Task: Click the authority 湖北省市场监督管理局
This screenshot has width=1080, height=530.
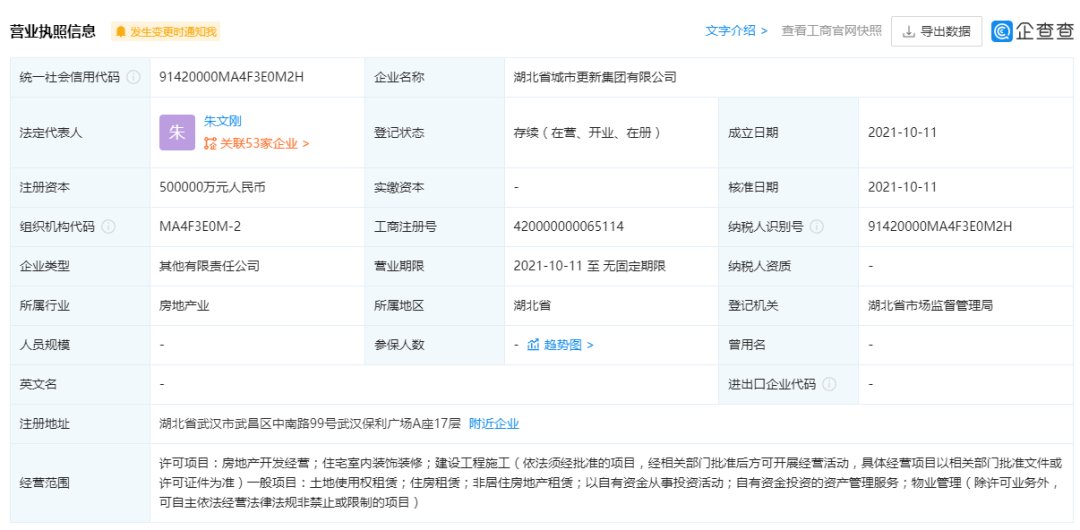Action: (931, 305)
